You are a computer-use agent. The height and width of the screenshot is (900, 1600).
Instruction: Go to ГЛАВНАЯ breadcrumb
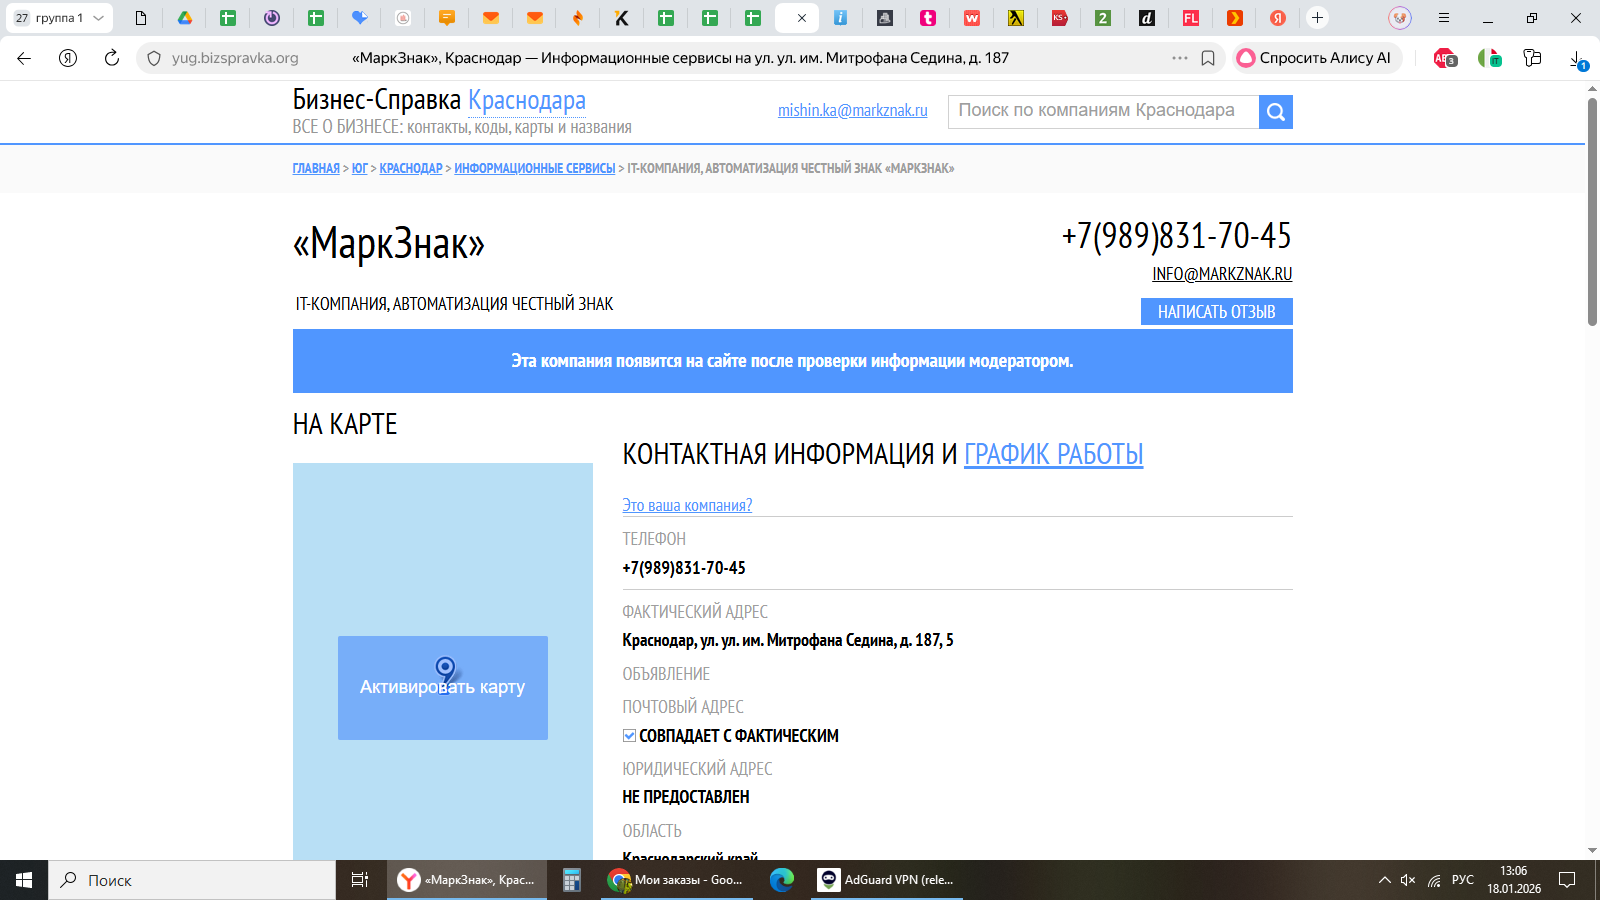pyautogui.click(x=316, y=168)
